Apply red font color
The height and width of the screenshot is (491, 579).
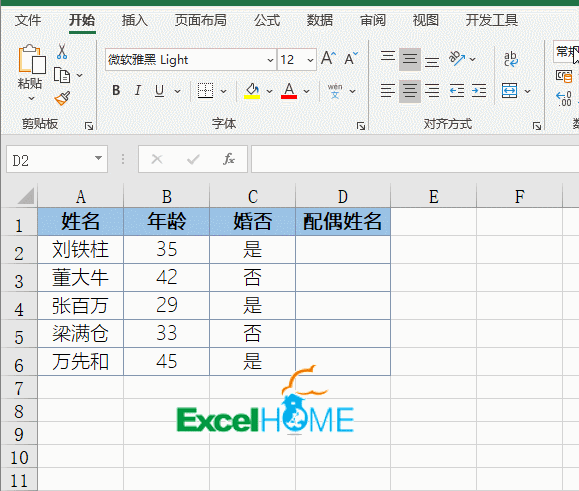pos(289,91)
